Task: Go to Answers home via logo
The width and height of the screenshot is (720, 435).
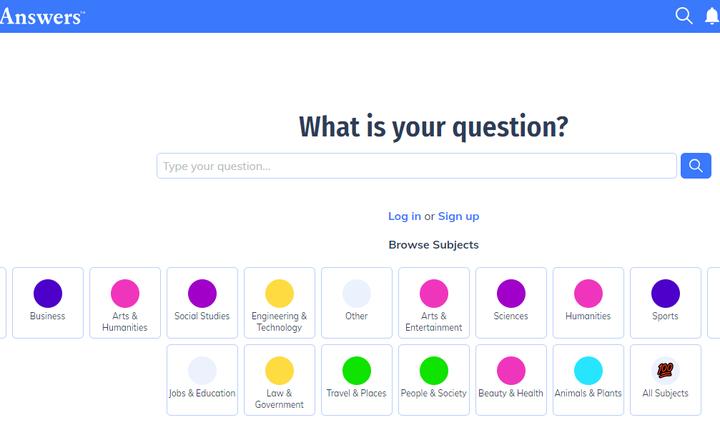Action: [42, 16]
